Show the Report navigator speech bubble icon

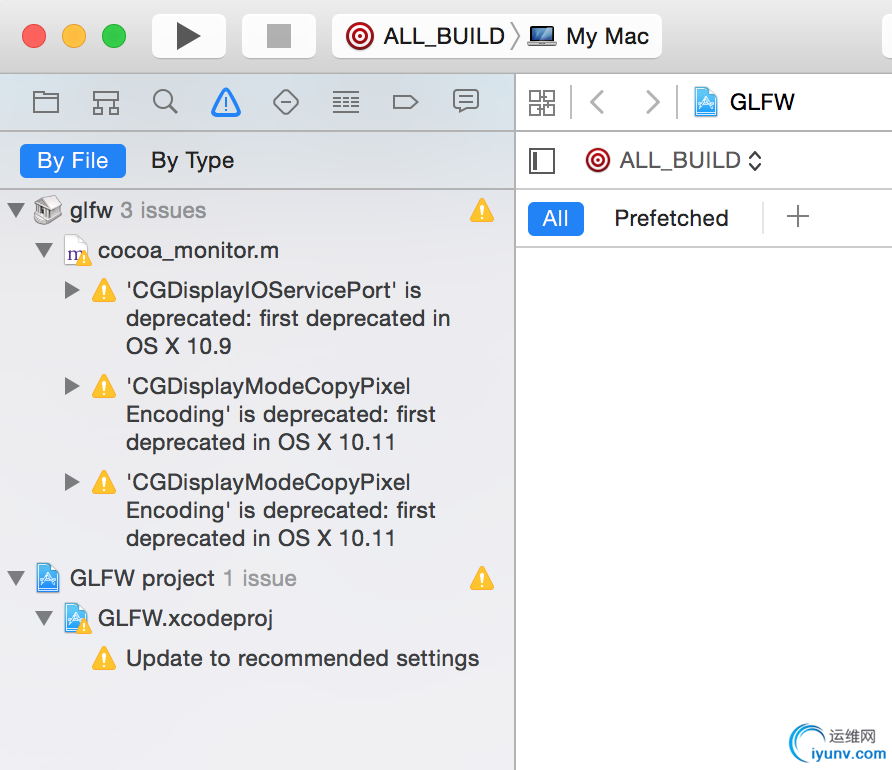coord(465,101)
